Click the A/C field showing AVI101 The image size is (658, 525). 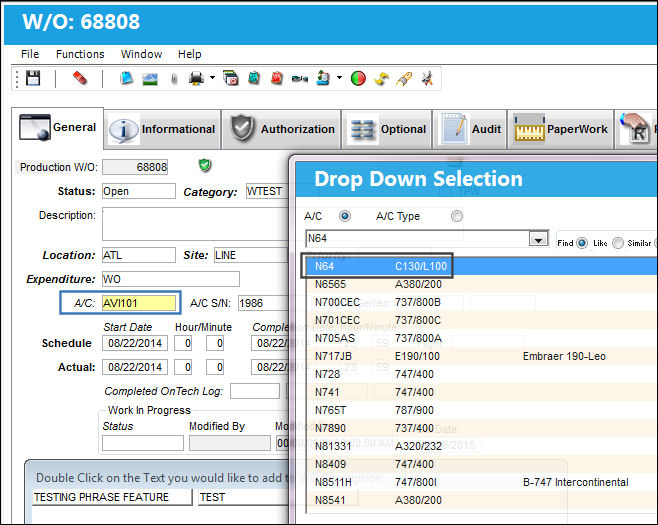139,303
